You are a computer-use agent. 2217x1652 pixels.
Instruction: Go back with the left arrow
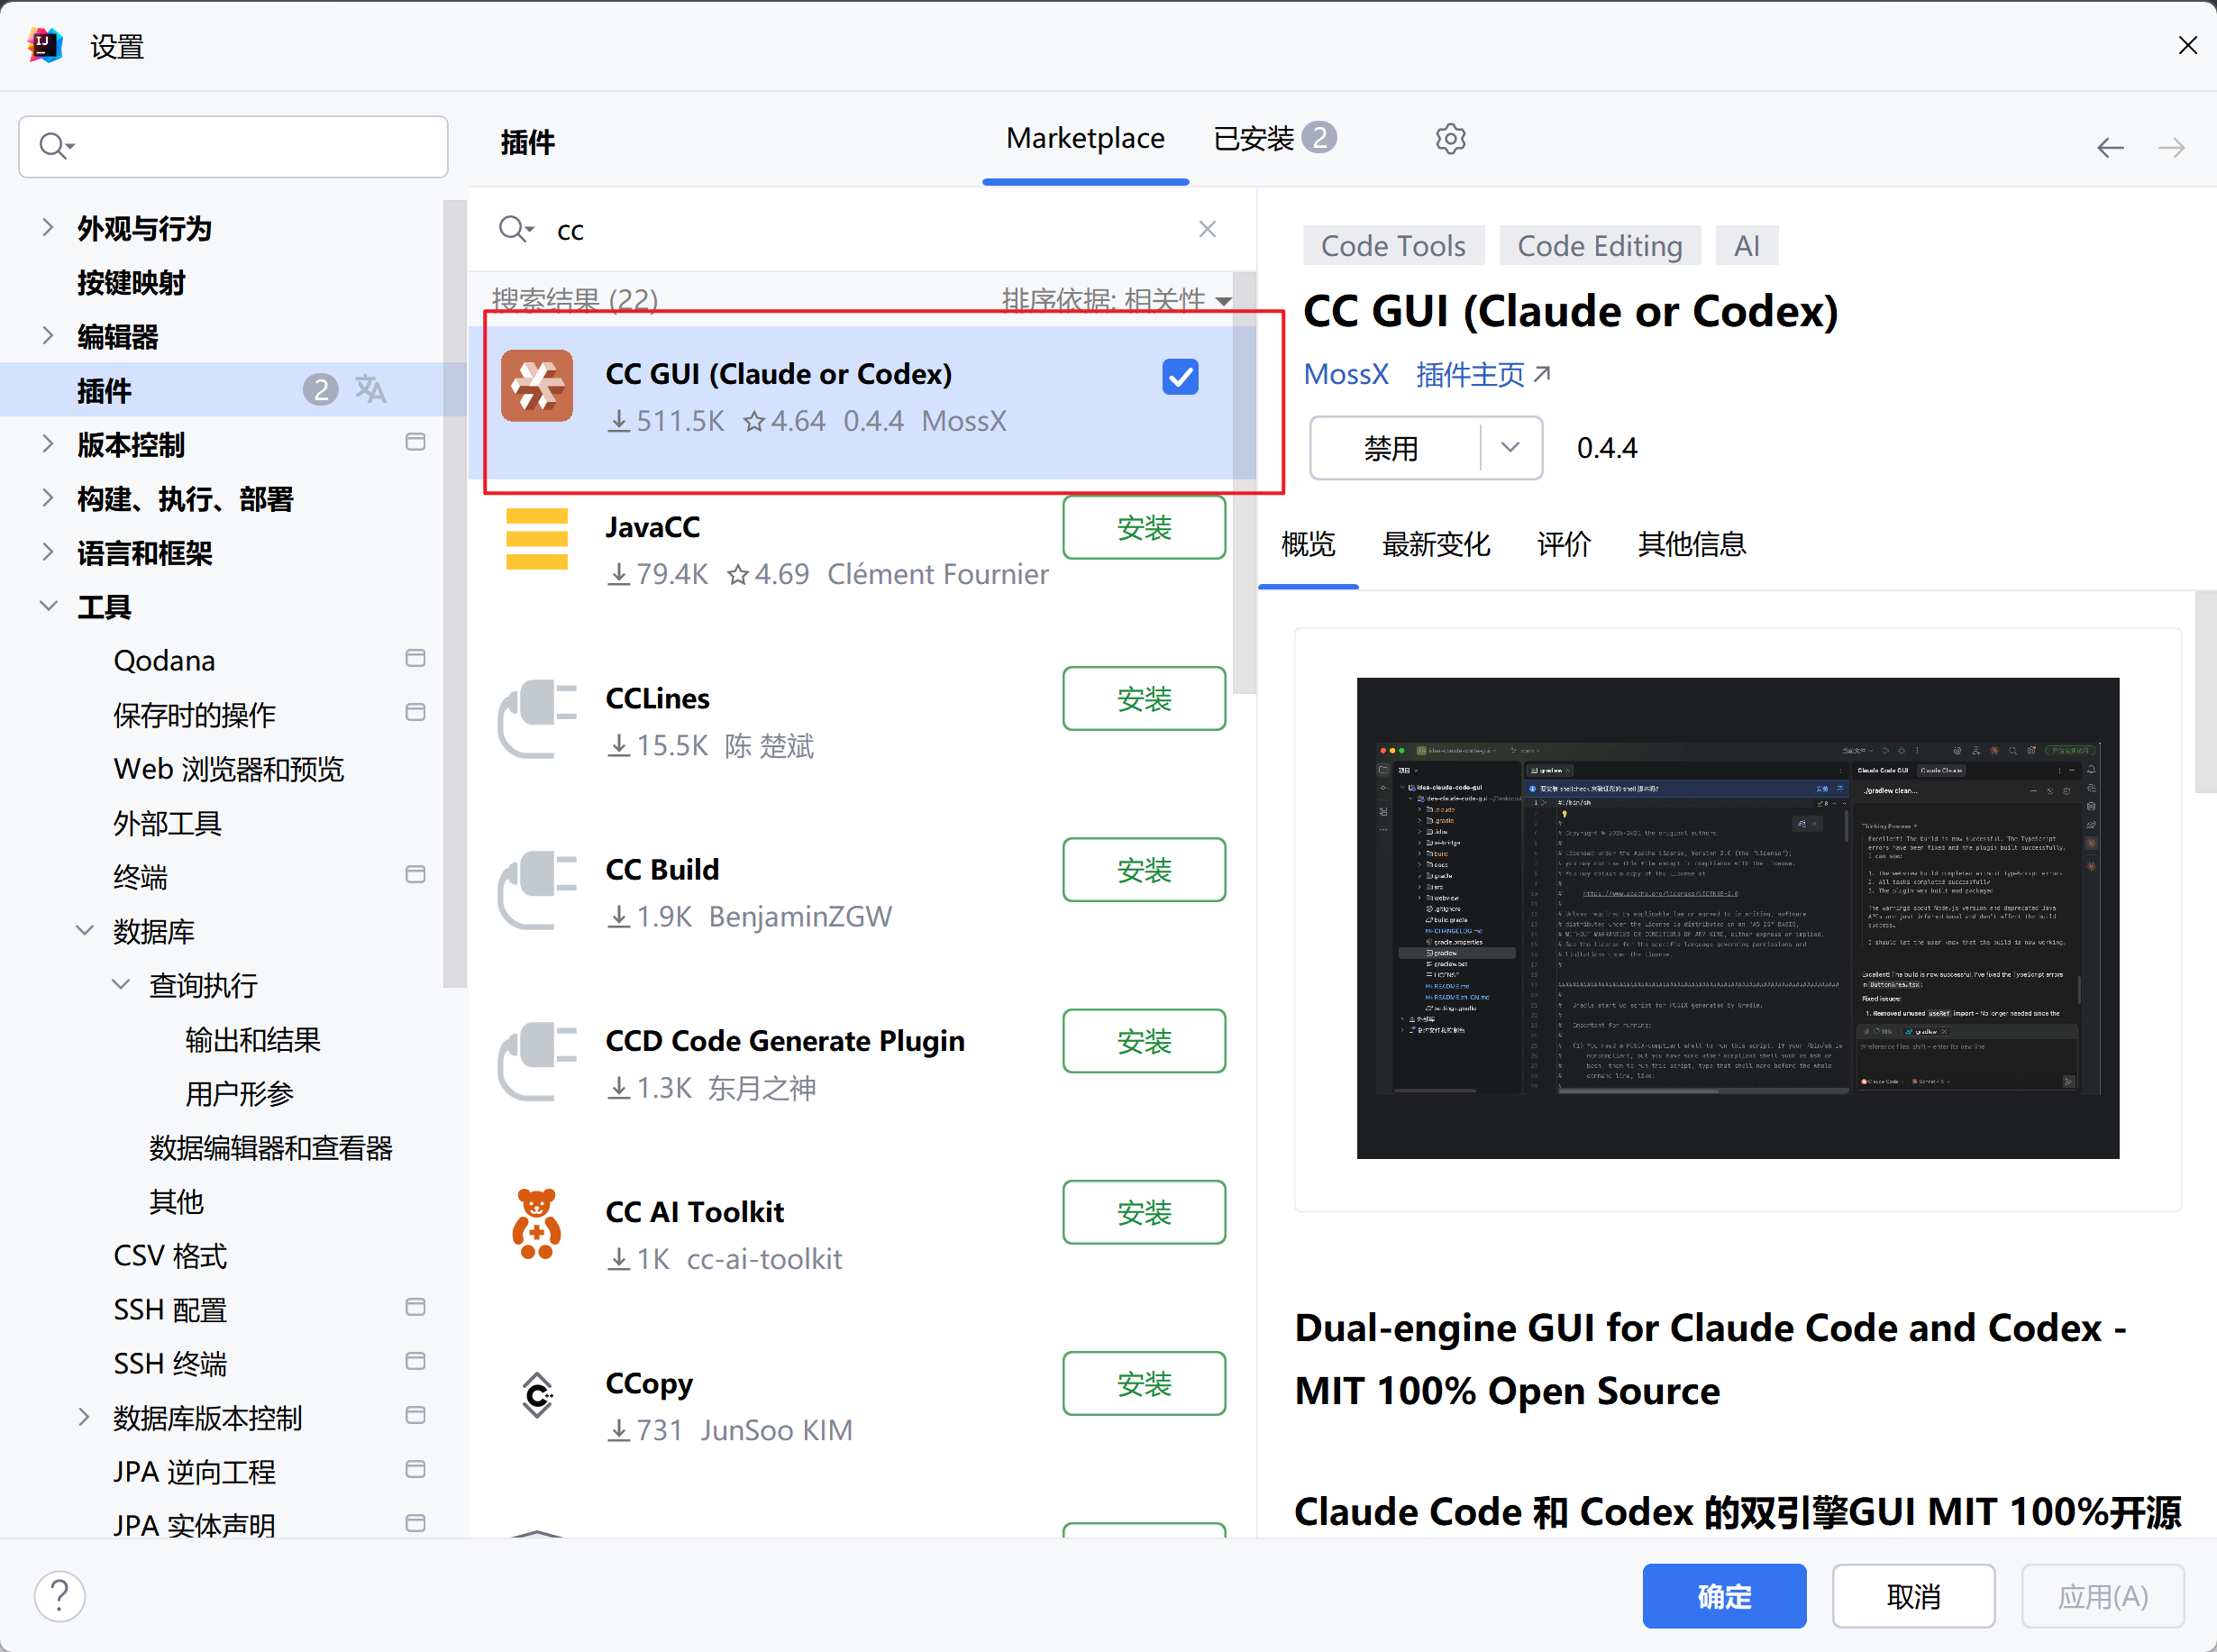click(x=2110, y=148)
